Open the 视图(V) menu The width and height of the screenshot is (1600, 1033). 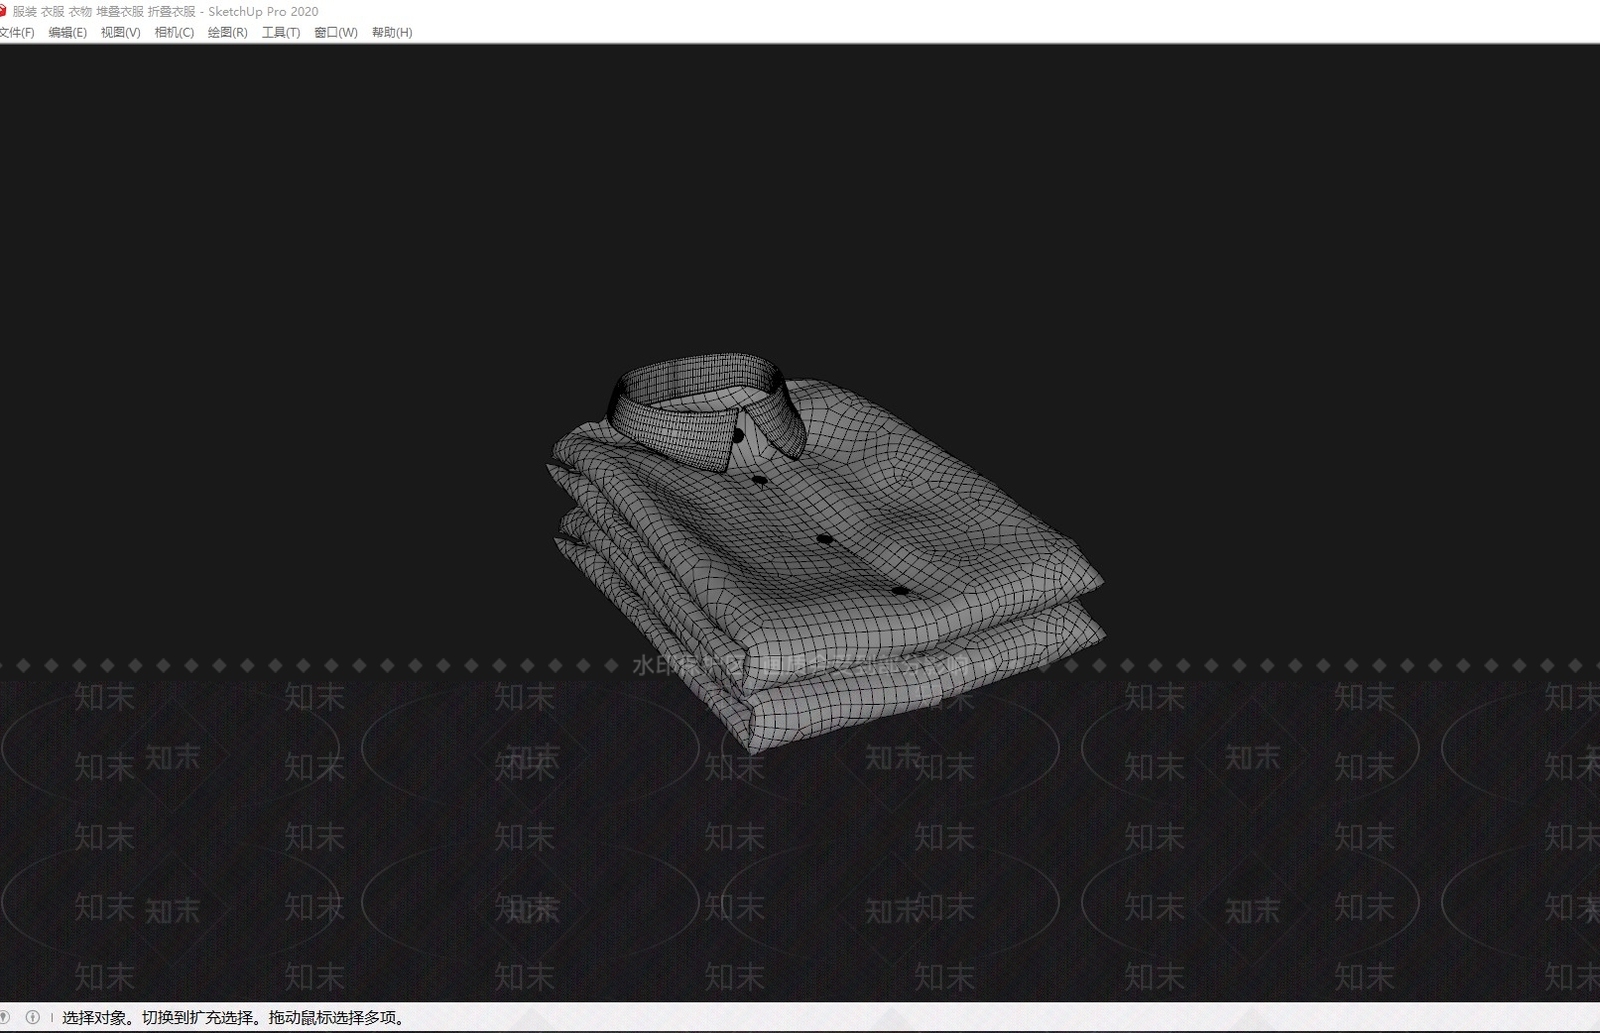coord(120,32)
